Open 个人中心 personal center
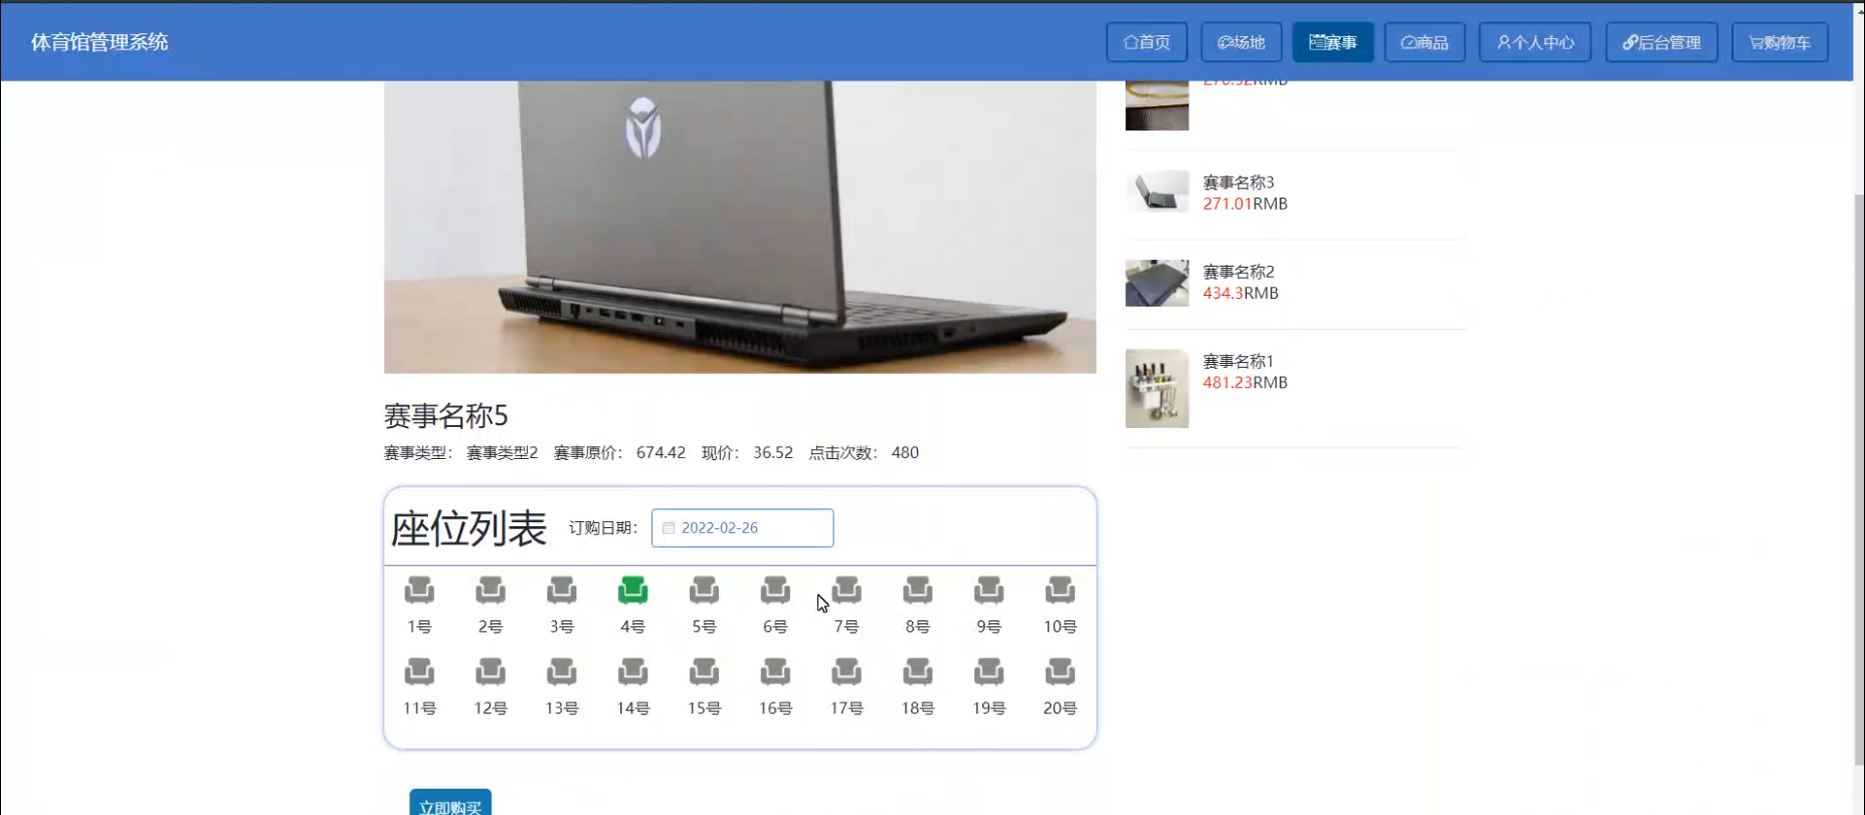This screenshot has width=1865, height=815. (x=1535, y=42)
